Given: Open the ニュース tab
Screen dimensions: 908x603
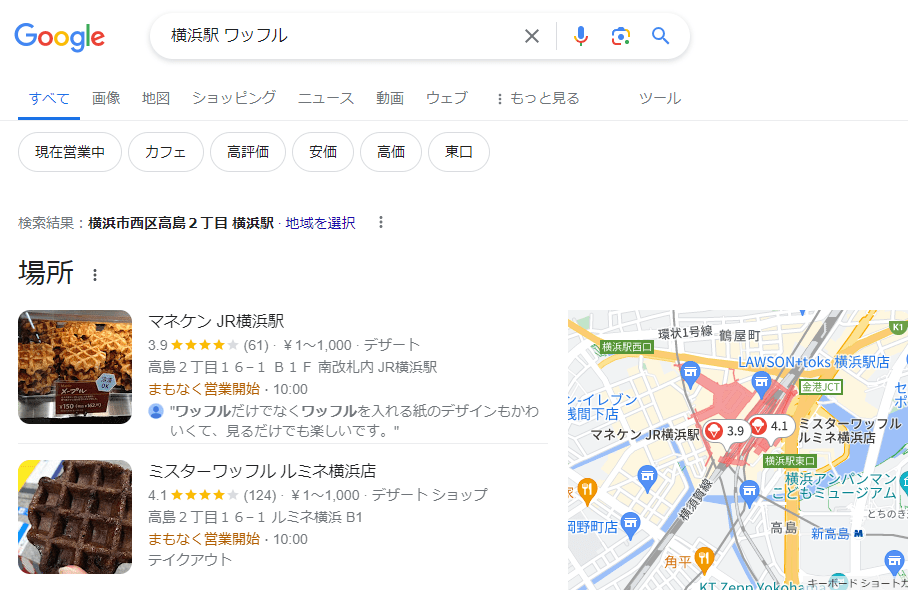Looking at the screenshot, I should 325,98.
